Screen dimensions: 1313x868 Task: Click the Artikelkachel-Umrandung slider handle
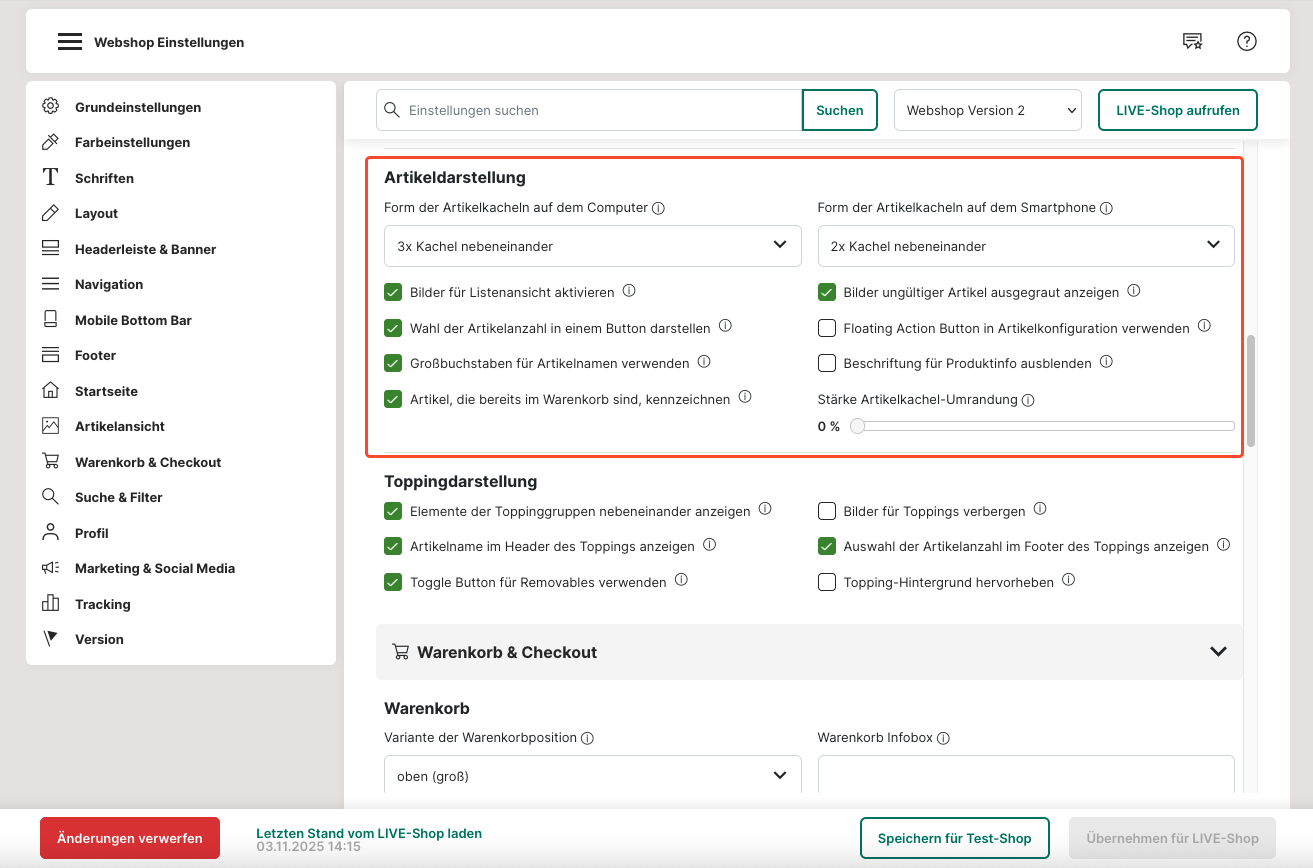(857, 426)
